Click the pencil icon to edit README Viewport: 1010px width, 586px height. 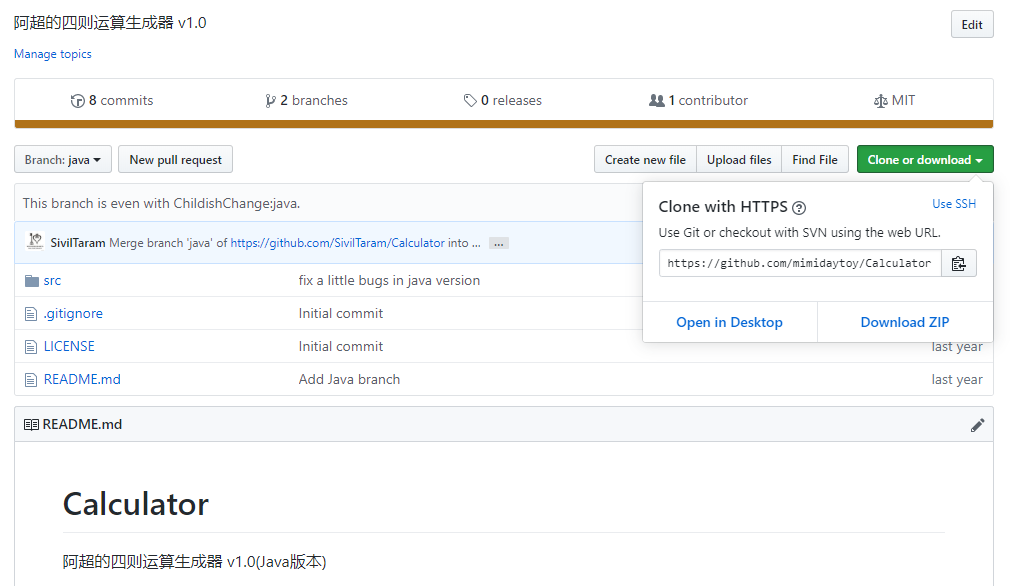tap(977, 425)
